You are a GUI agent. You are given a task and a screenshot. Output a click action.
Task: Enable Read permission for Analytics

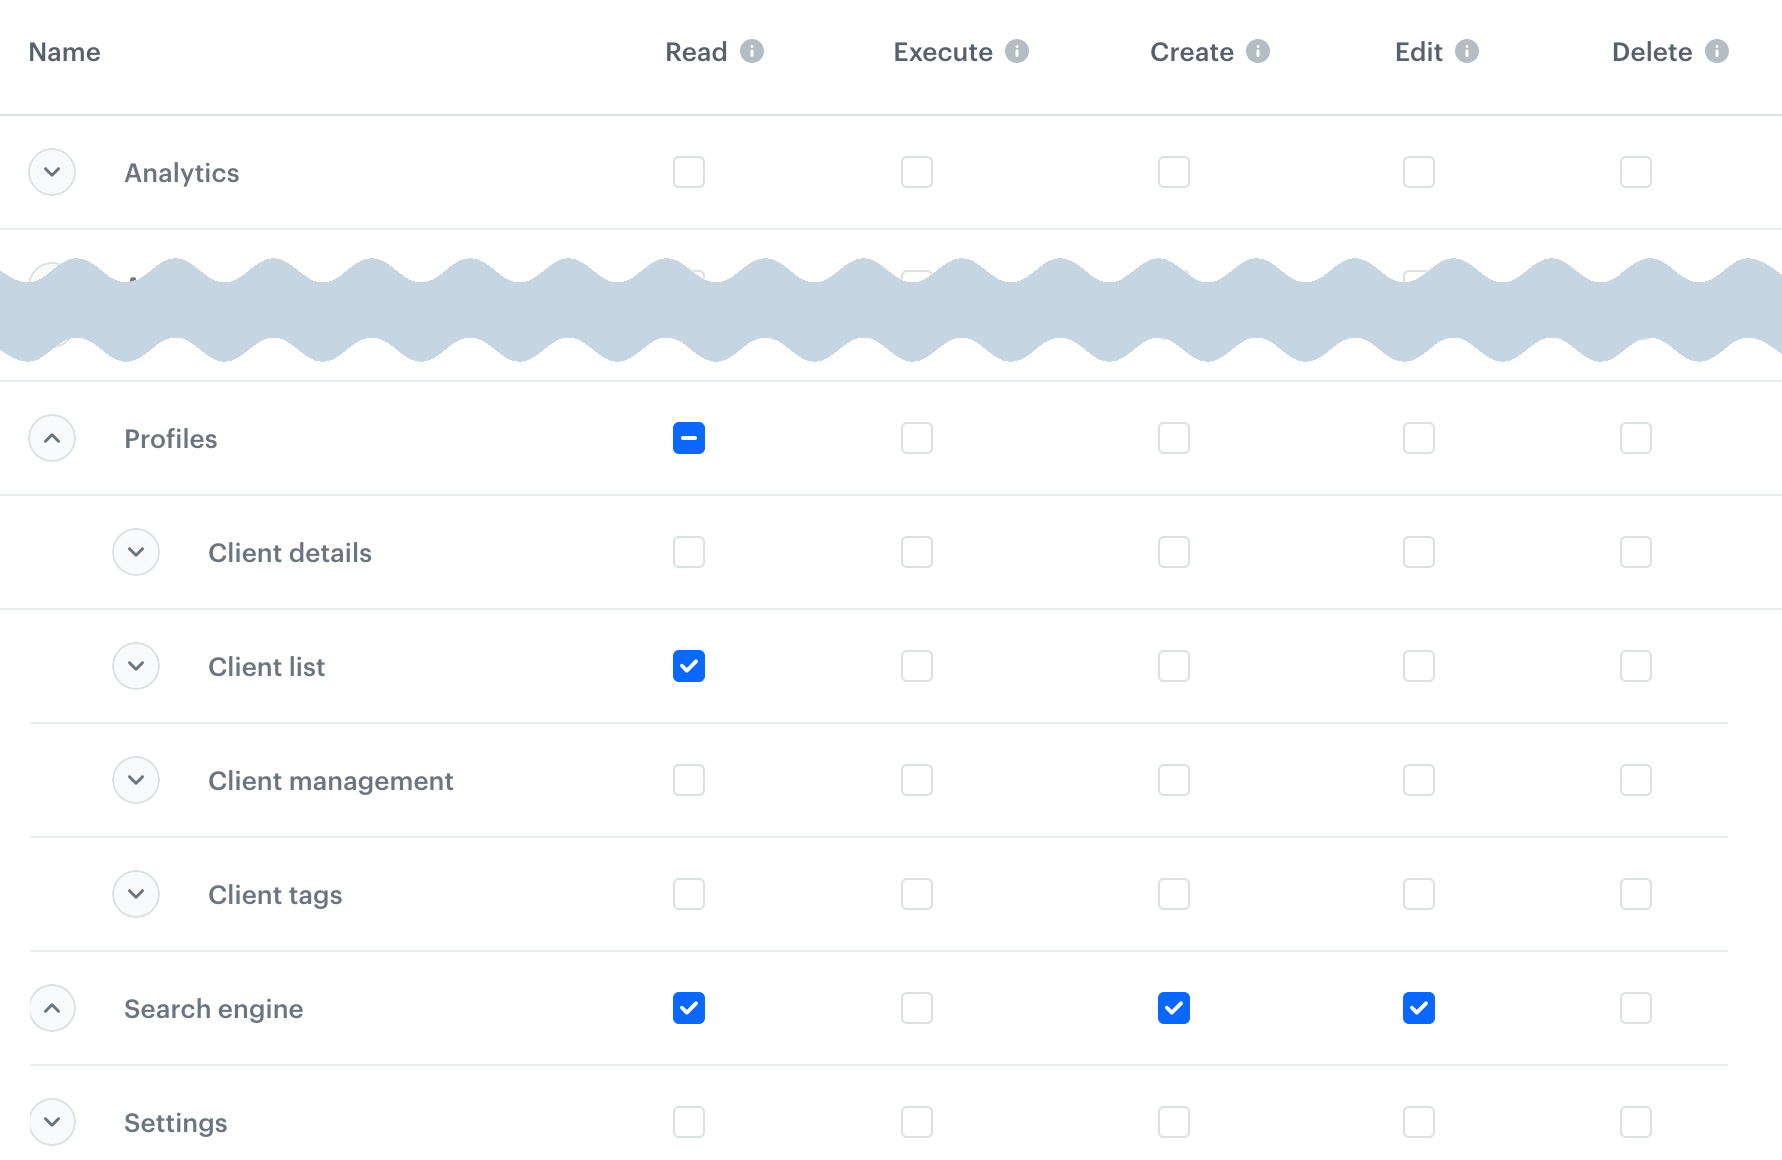pos(688,172)
